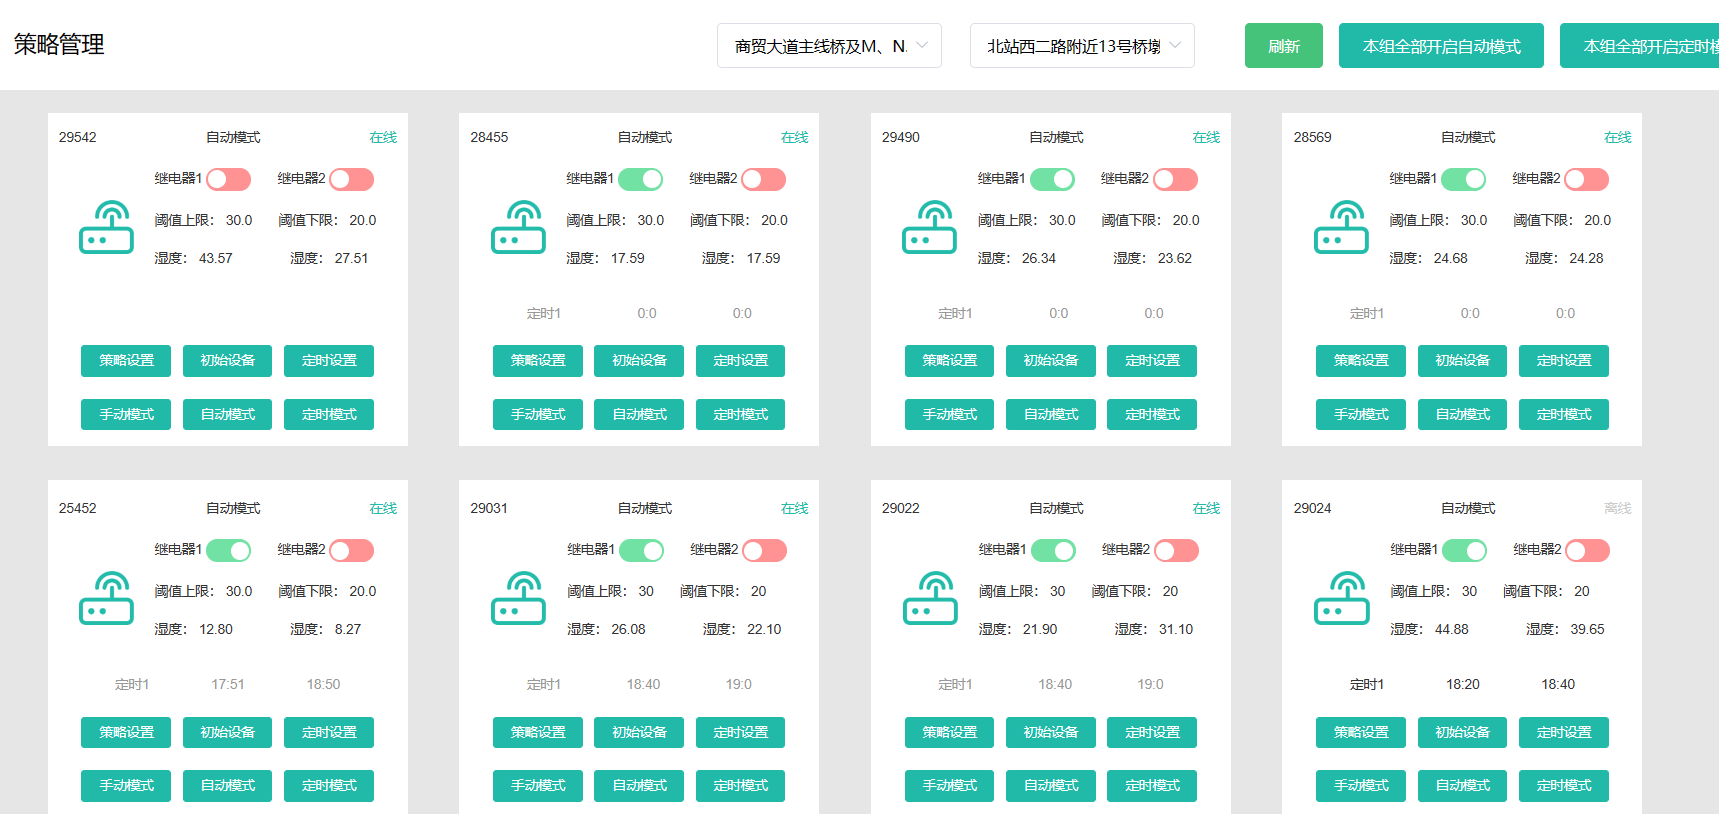Screen dimensions: 1719x814
Task: Turn on 继电器2 on device 29031
Action: coord(764,550)
